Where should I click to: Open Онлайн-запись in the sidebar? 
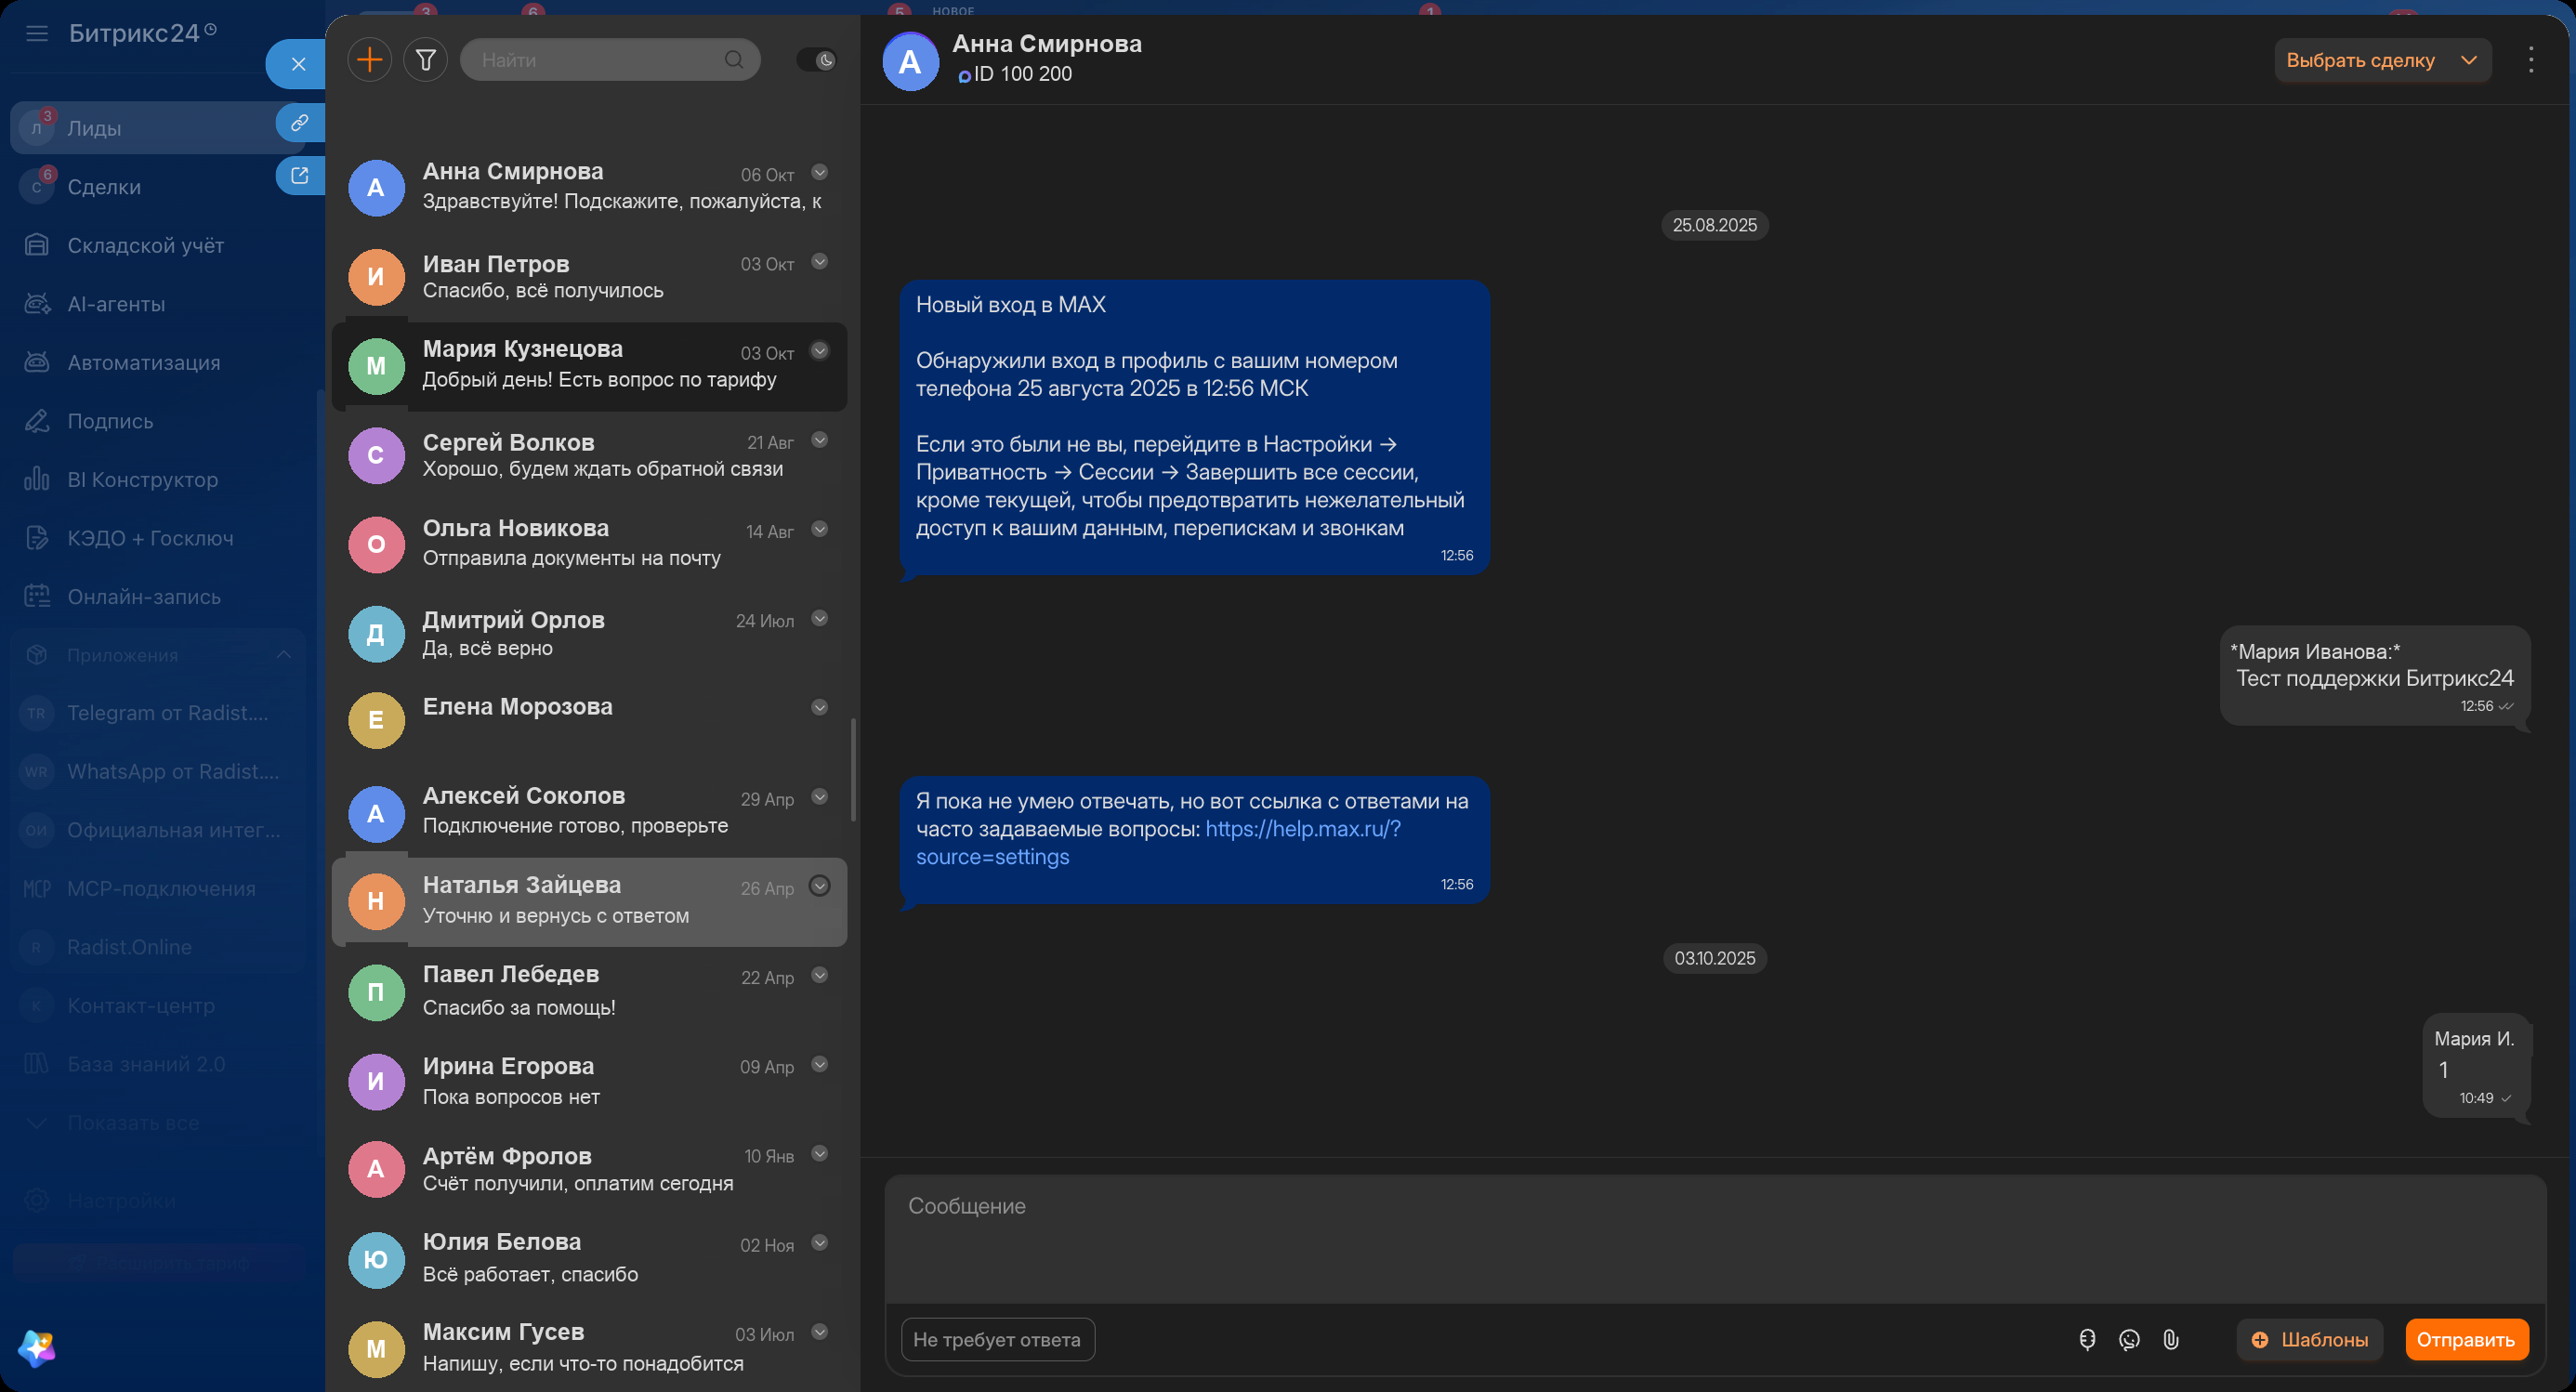pyautogui.click(x=160, y=597)
